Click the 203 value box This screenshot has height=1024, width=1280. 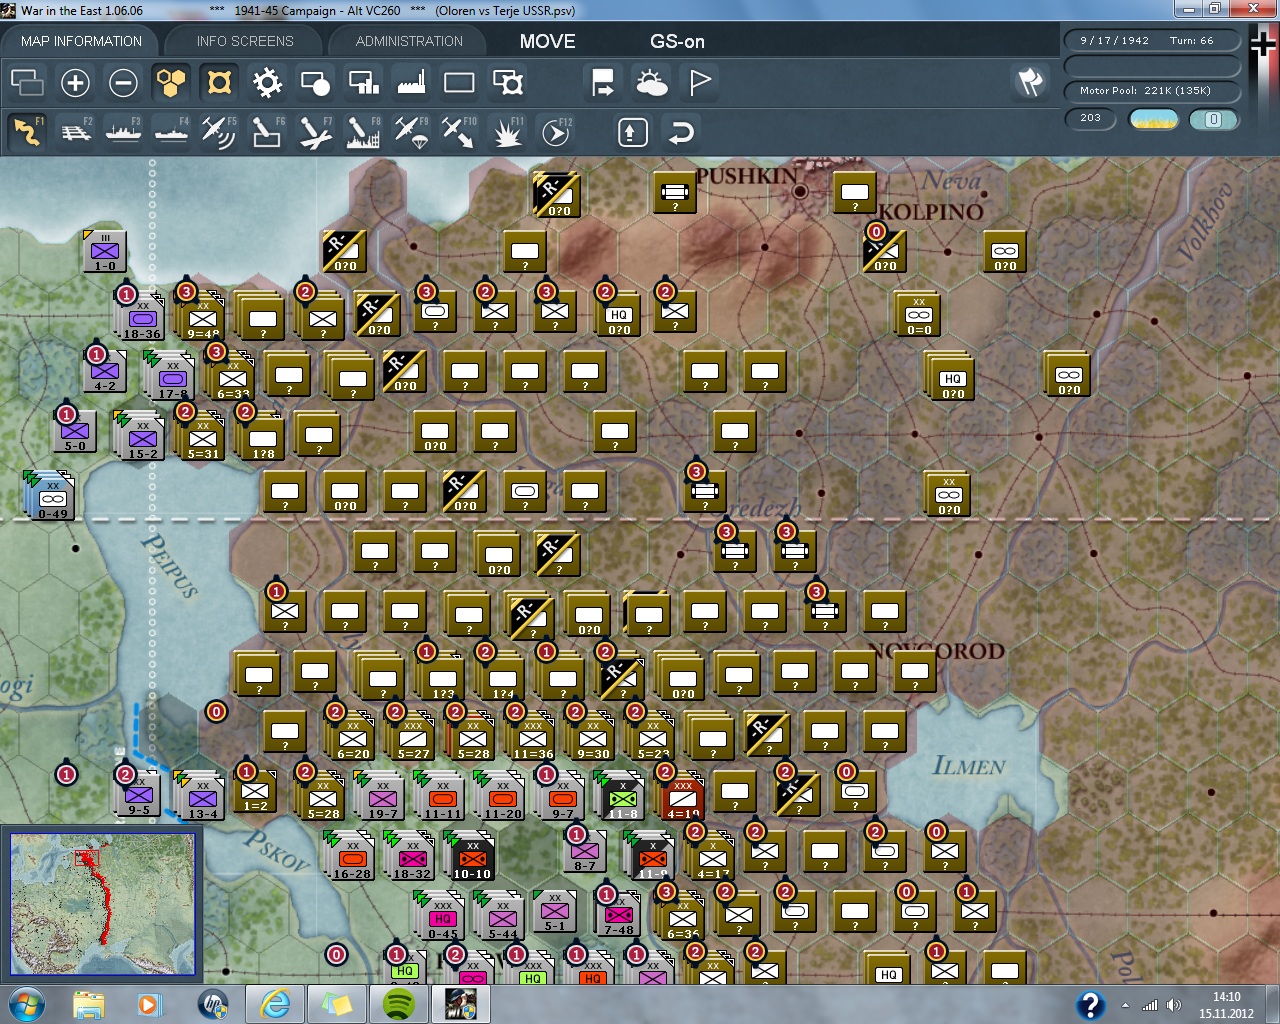click(x=1091, y=118)
